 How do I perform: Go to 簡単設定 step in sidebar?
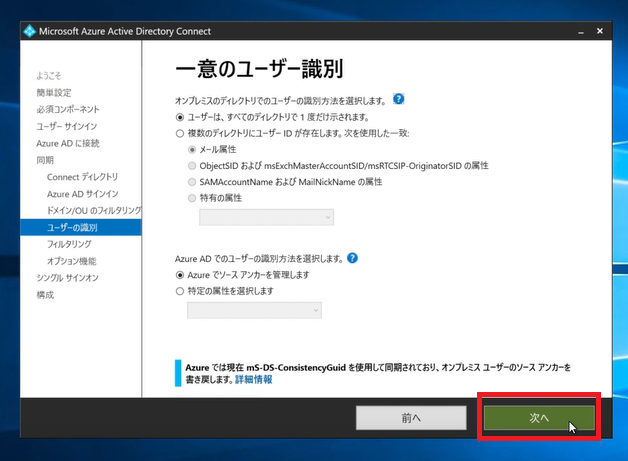tap(54, 93)
